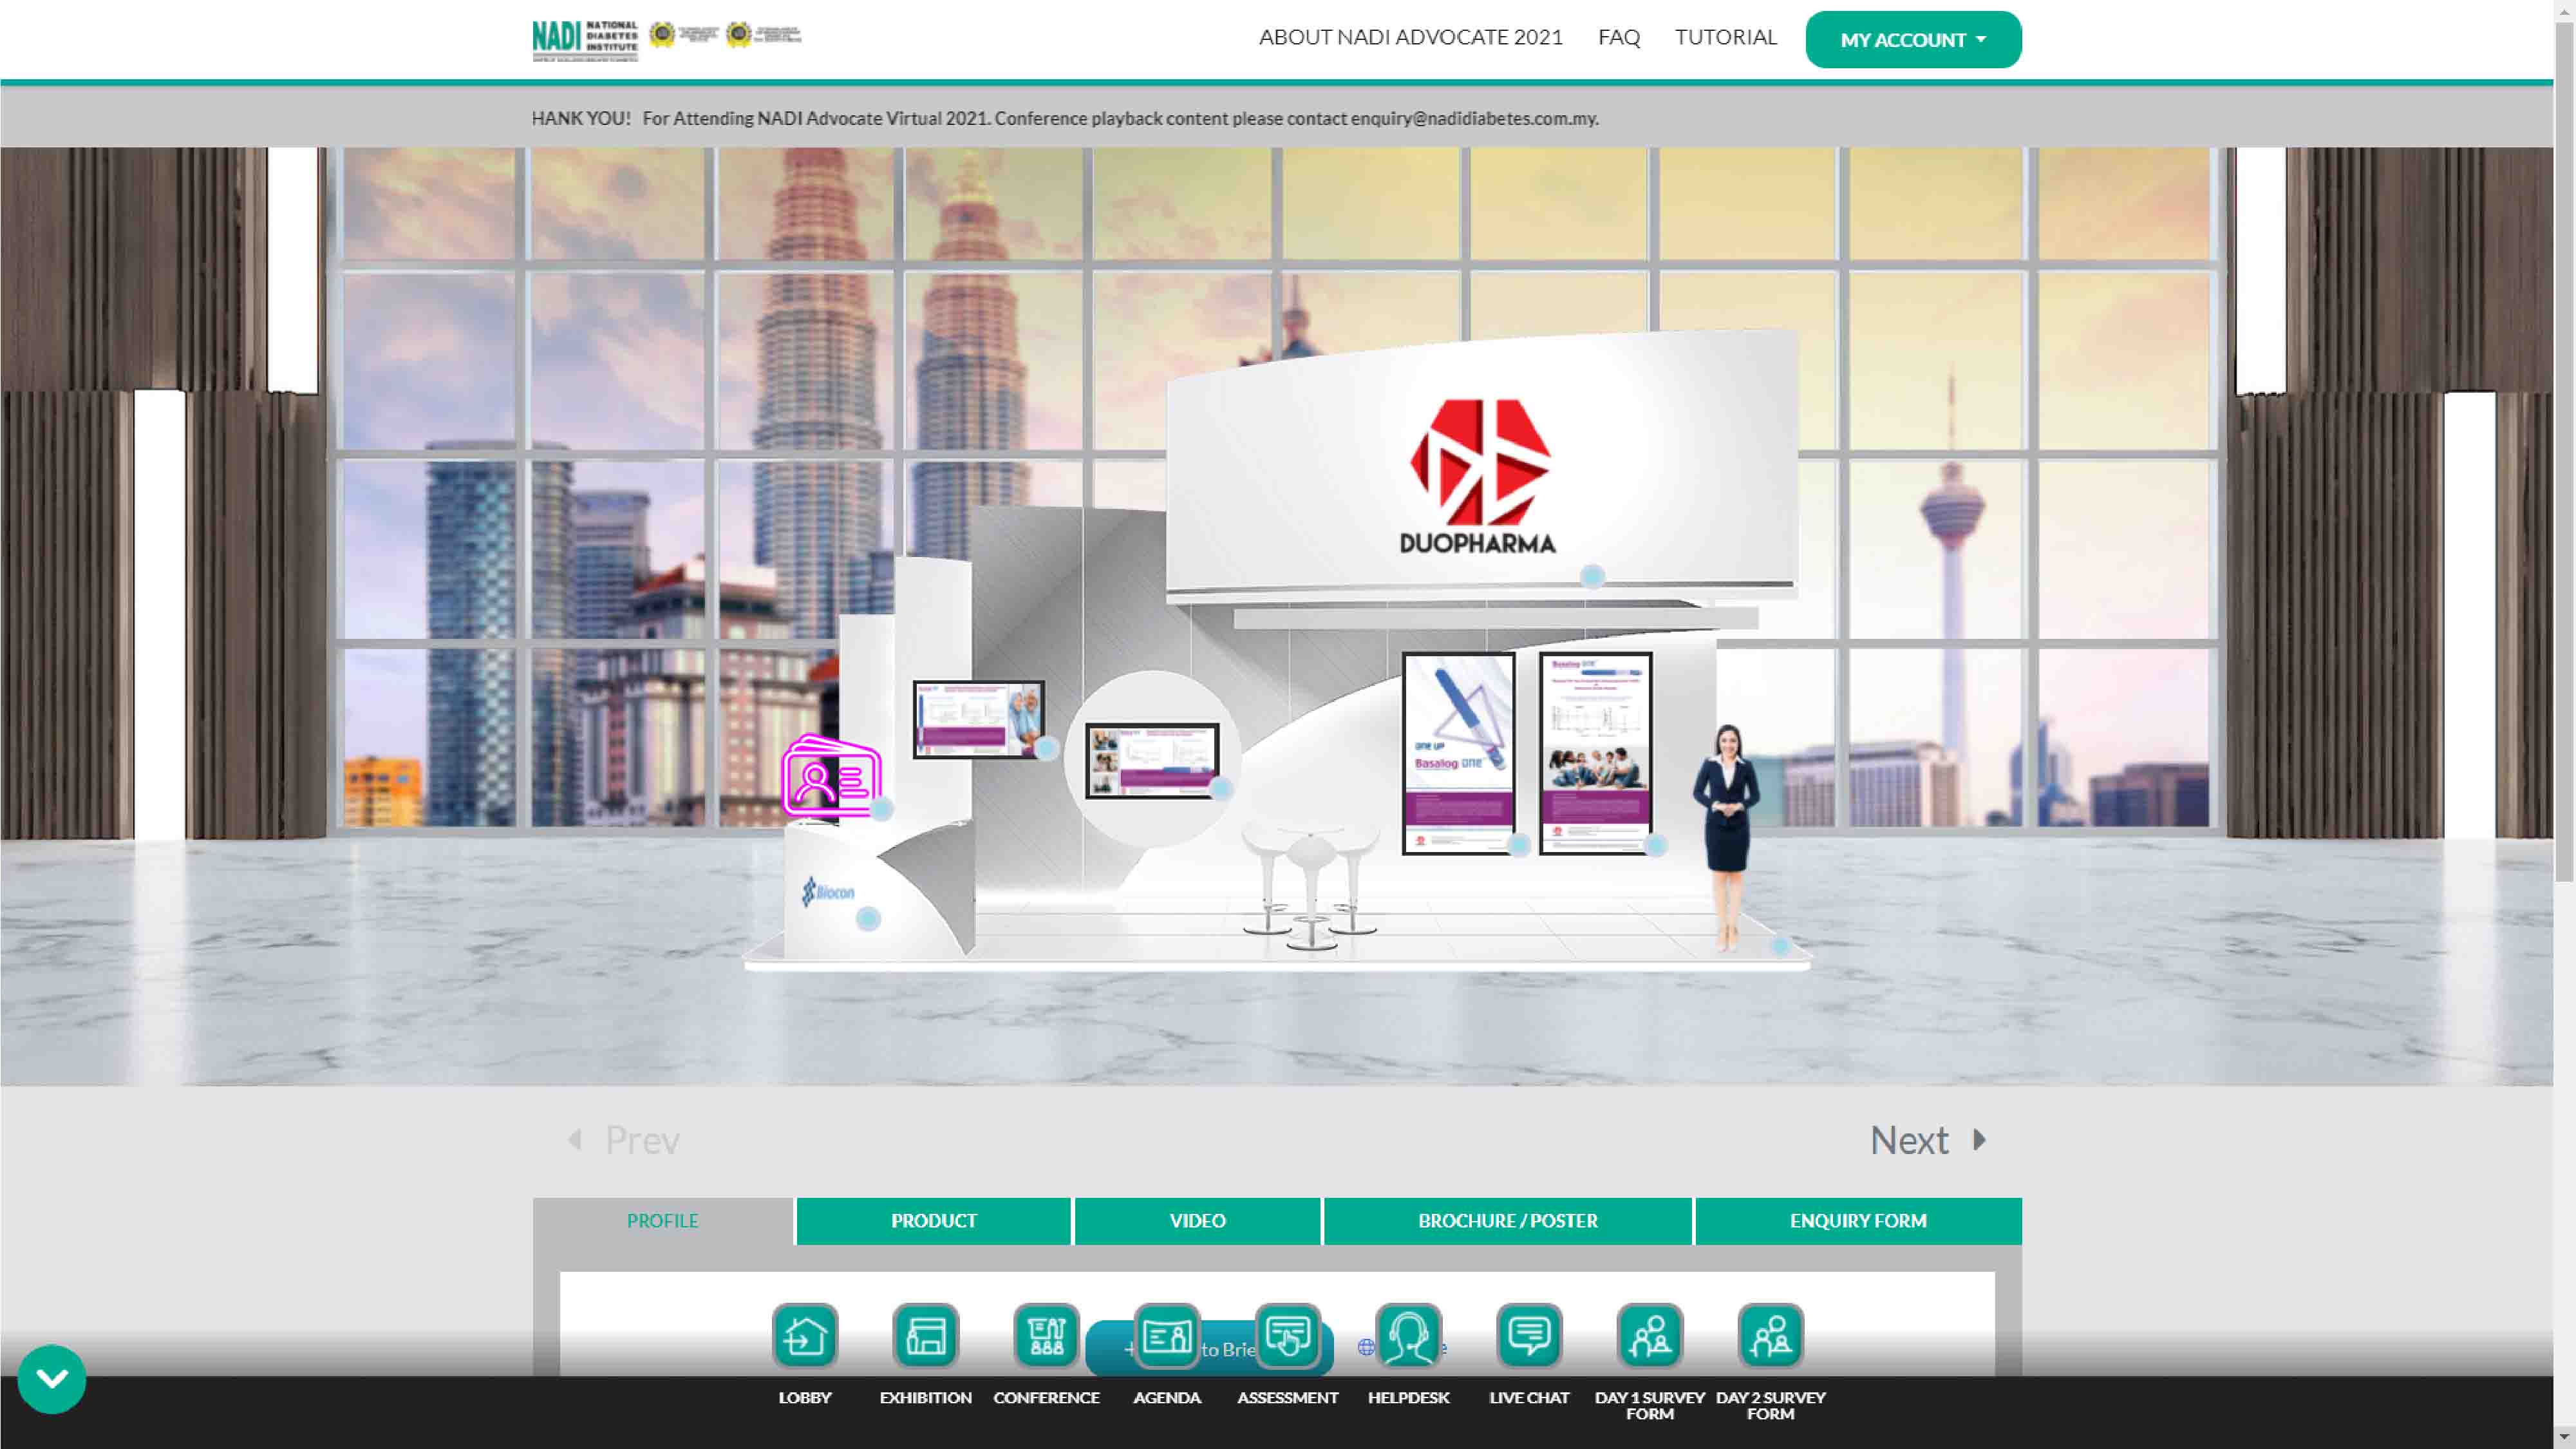This screenshot has height=1449, width=2576.
Task: Switch to the Brochure / Poster tab
Action: click(x=1507, y=1221)
